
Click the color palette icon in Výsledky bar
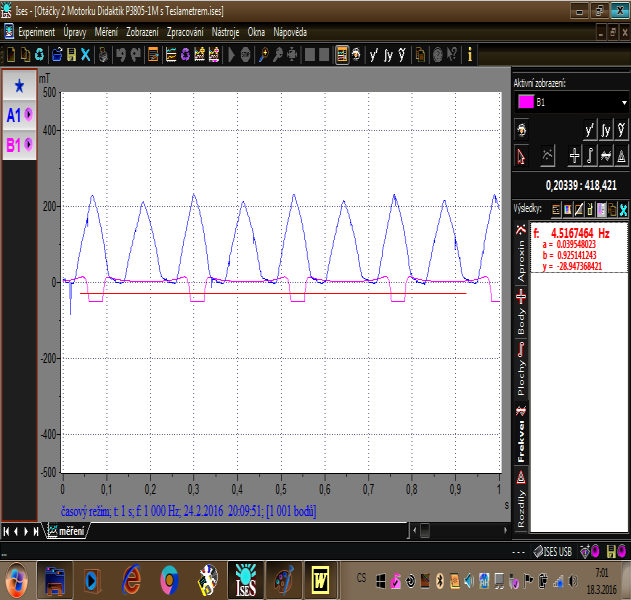[567, 209]
